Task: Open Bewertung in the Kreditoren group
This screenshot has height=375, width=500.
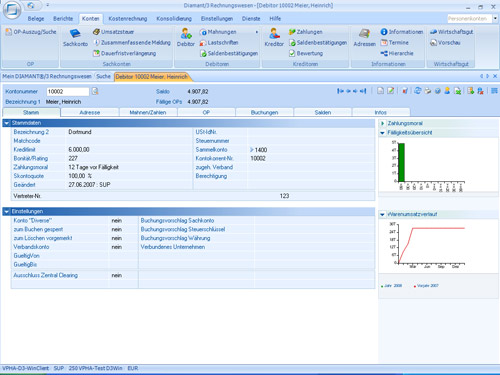Action: 306,53
